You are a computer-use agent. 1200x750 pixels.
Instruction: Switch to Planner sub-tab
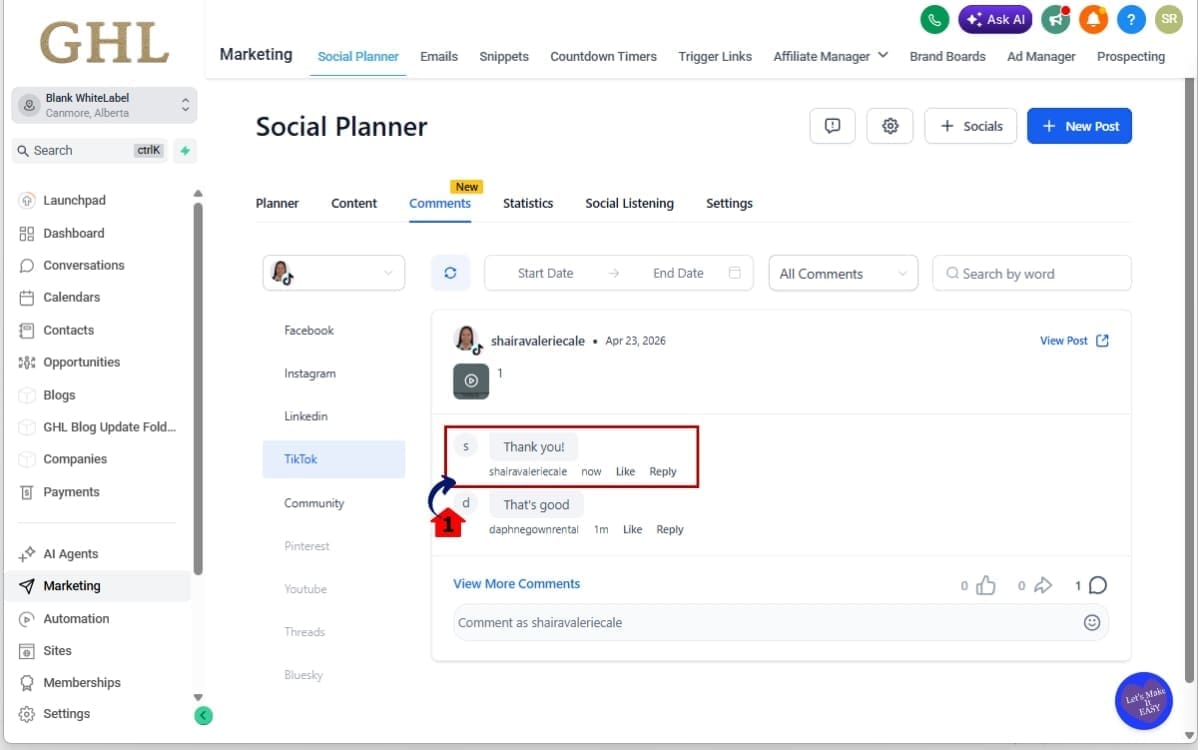277,203
